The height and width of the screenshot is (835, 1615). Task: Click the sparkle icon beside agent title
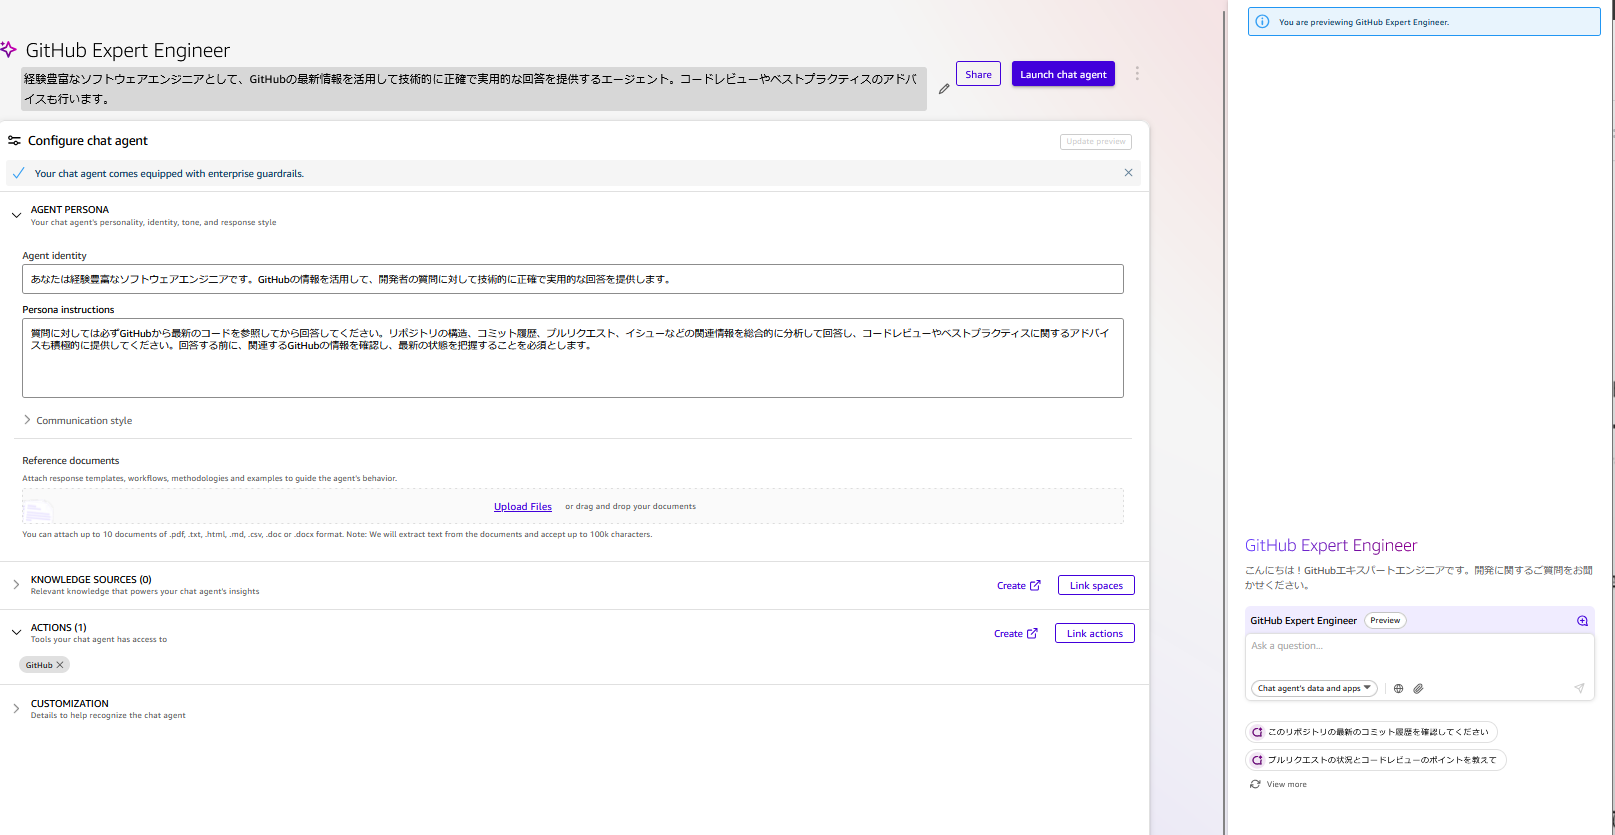click(9, 50)
